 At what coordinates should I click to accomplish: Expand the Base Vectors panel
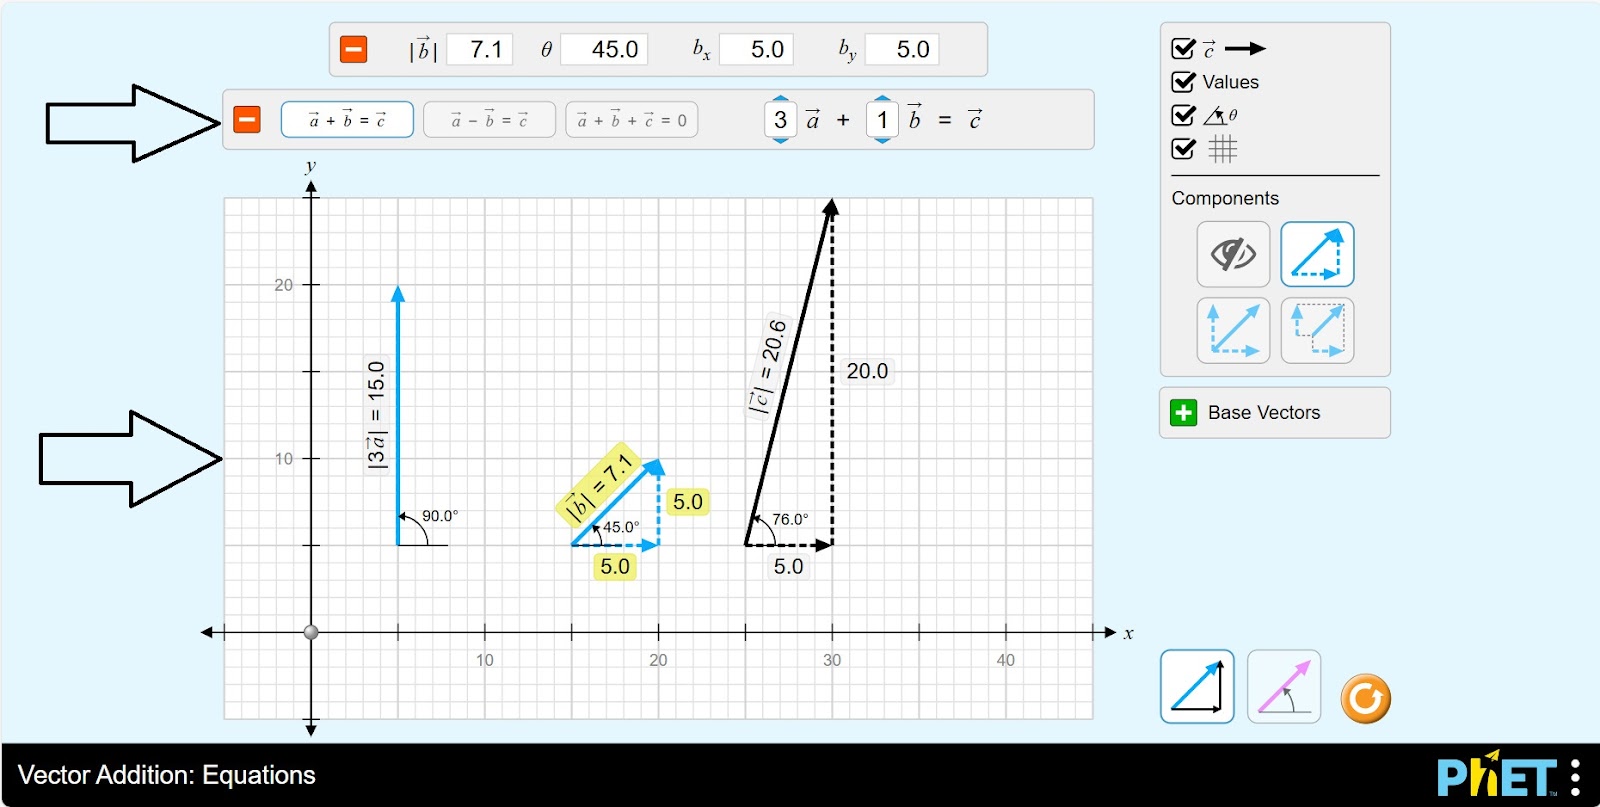1184,413
